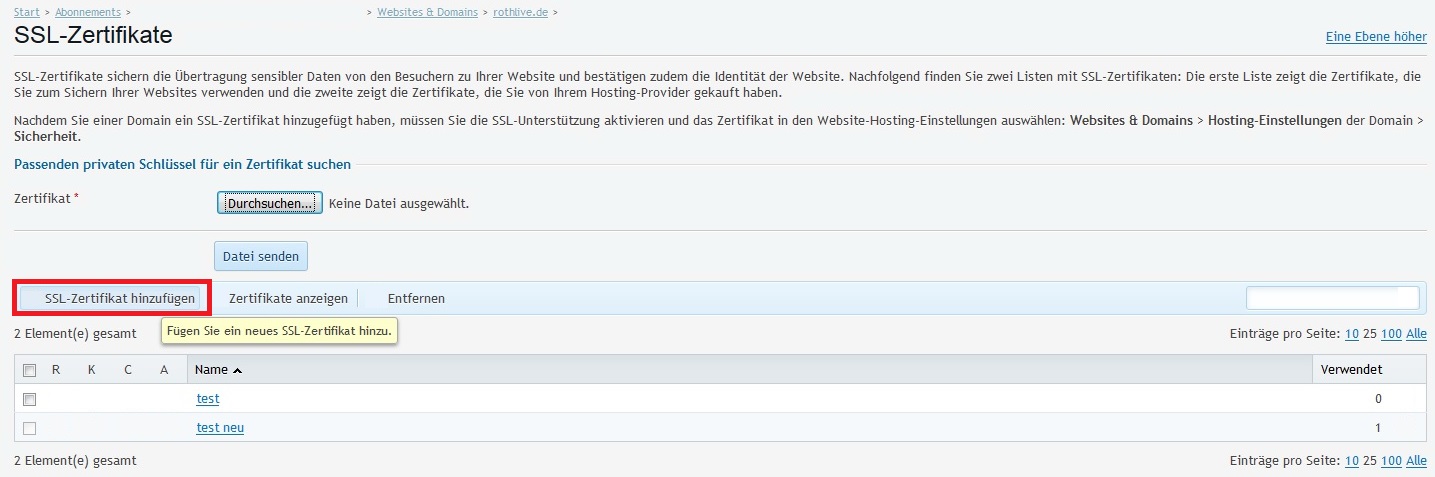The width and height of the screenshot is (1435, 477).
Task: Show Alle entries in the bottom pager
Action: click(1416, 461)
